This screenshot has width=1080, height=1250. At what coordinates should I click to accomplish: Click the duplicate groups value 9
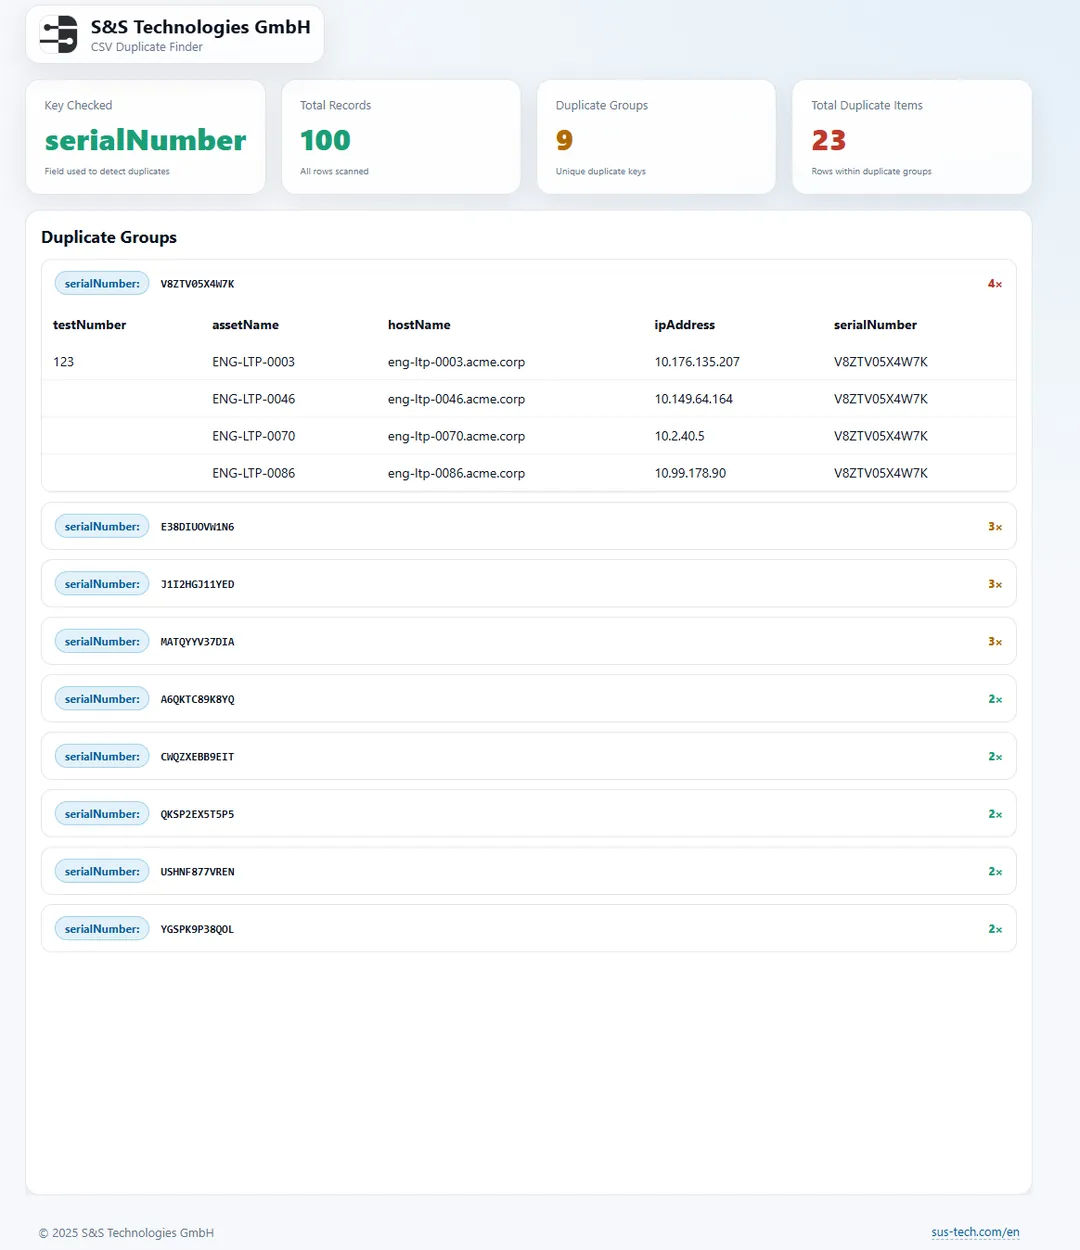click(x=564, y=140)
